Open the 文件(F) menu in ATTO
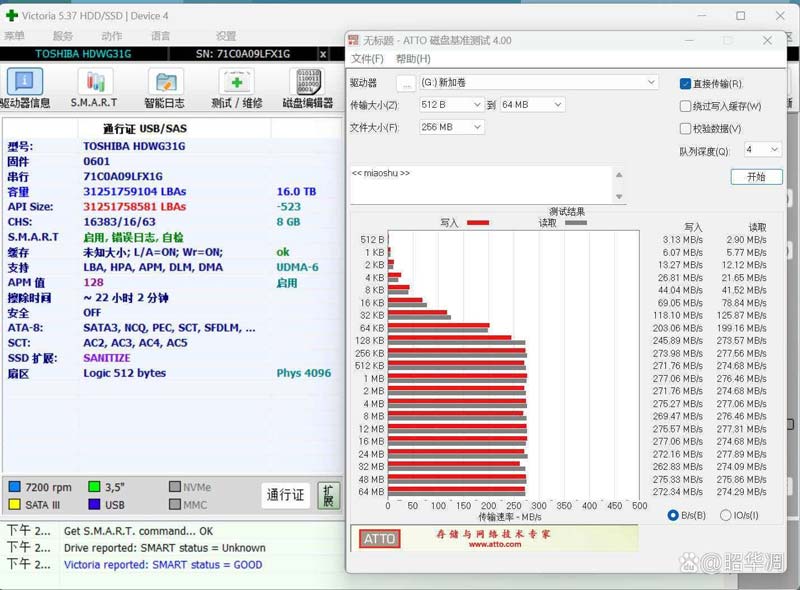Screen dimensions: 800x590 (367, 59)
